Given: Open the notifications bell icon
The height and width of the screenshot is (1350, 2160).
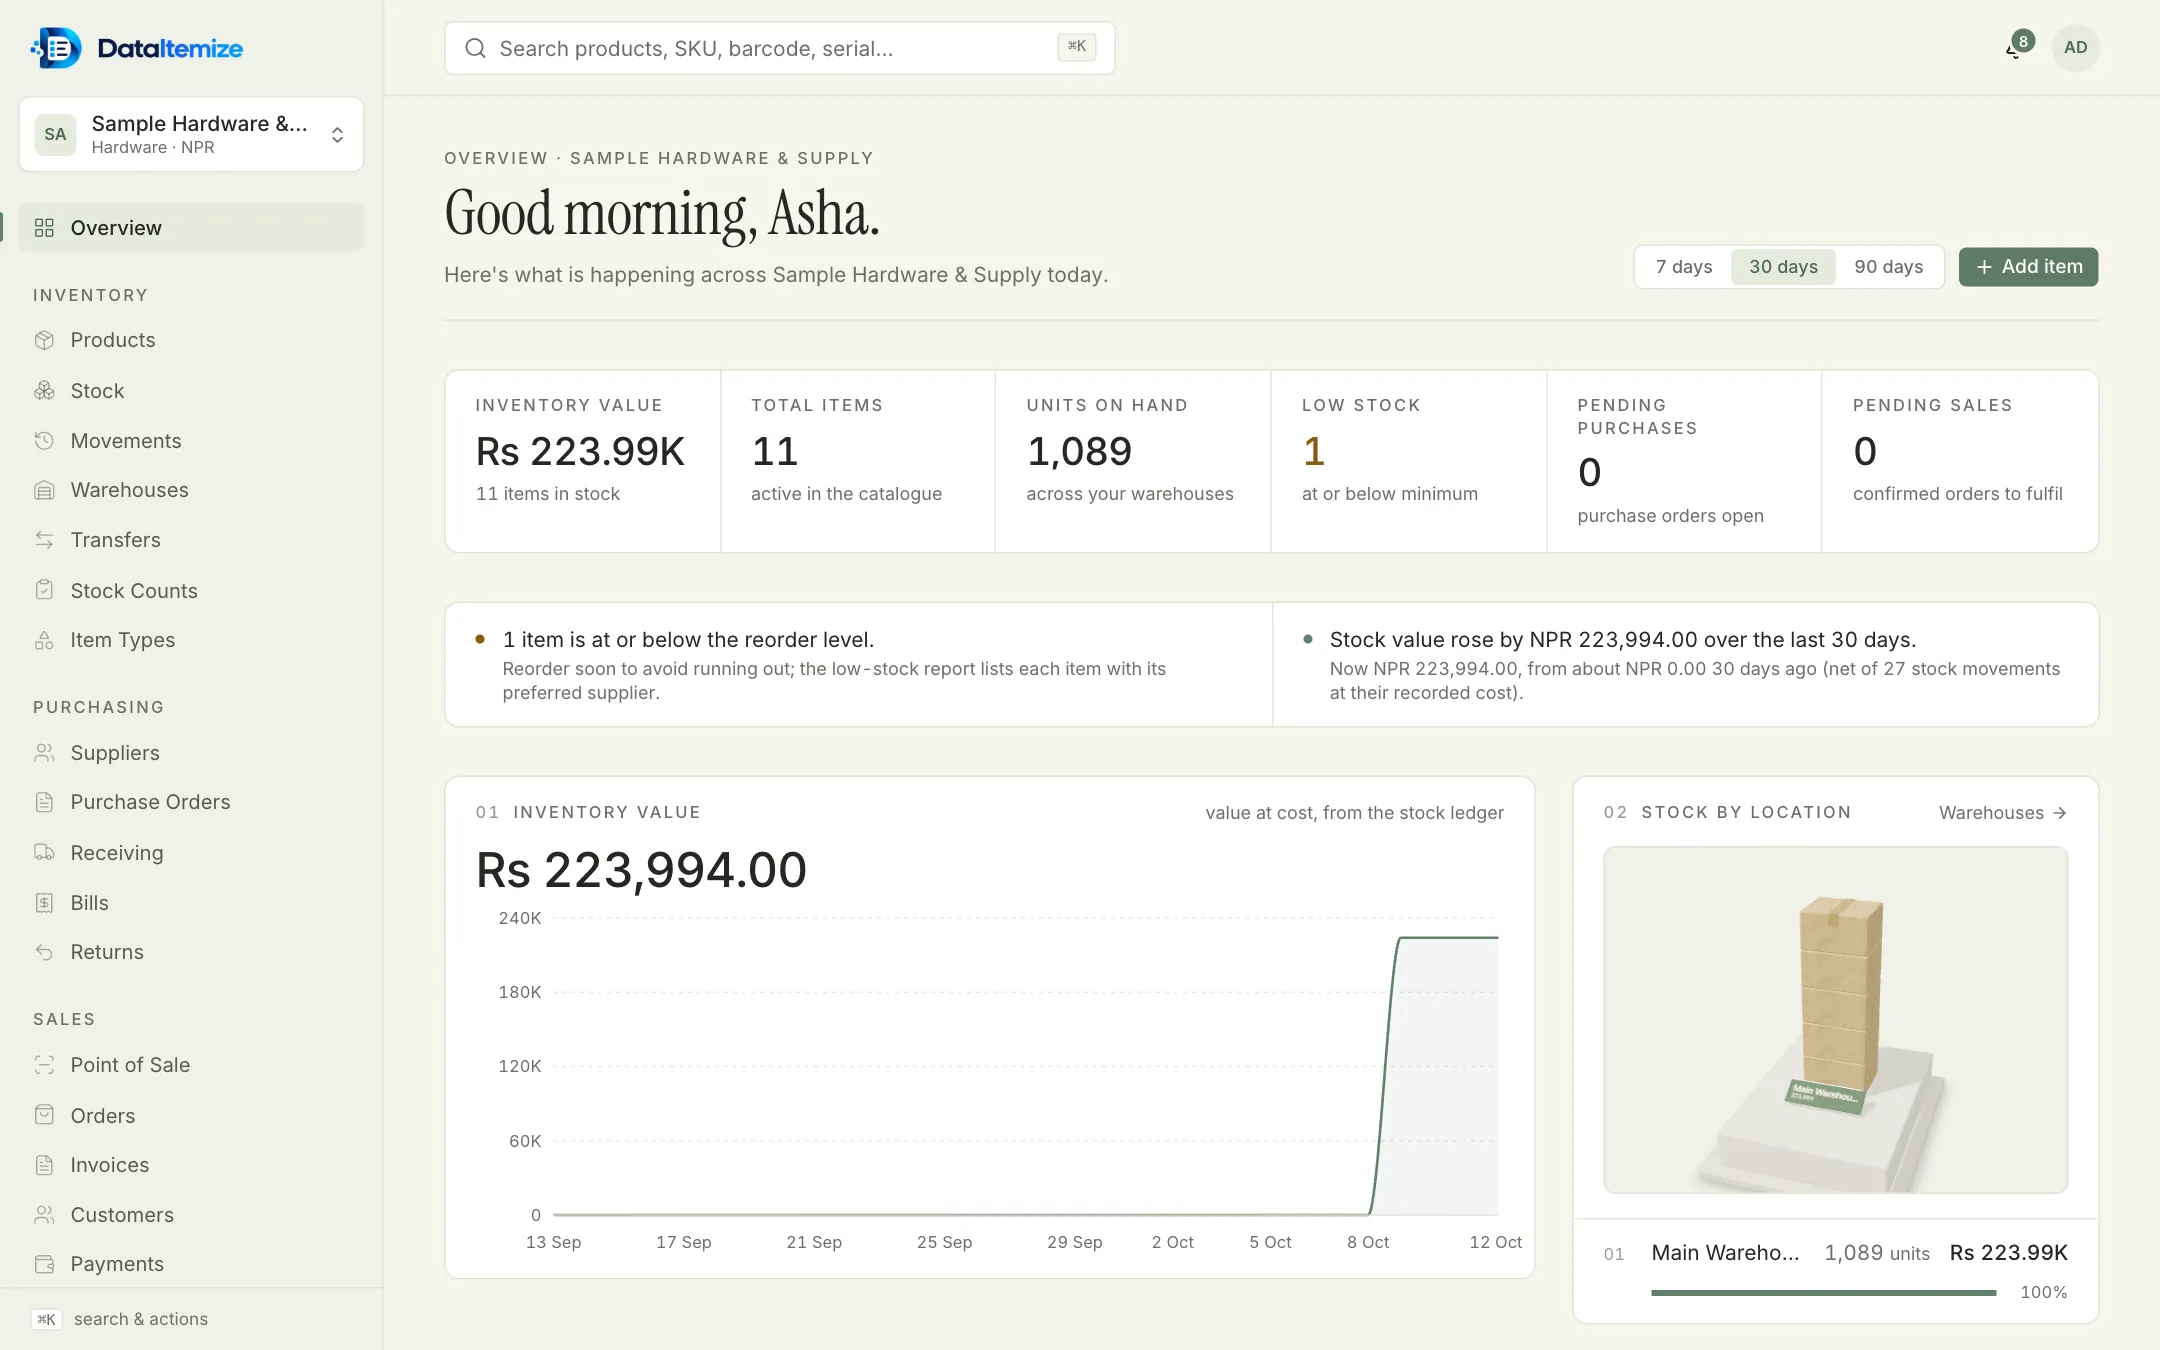Looking at the screenshot, I should (x=2015, y=48).
